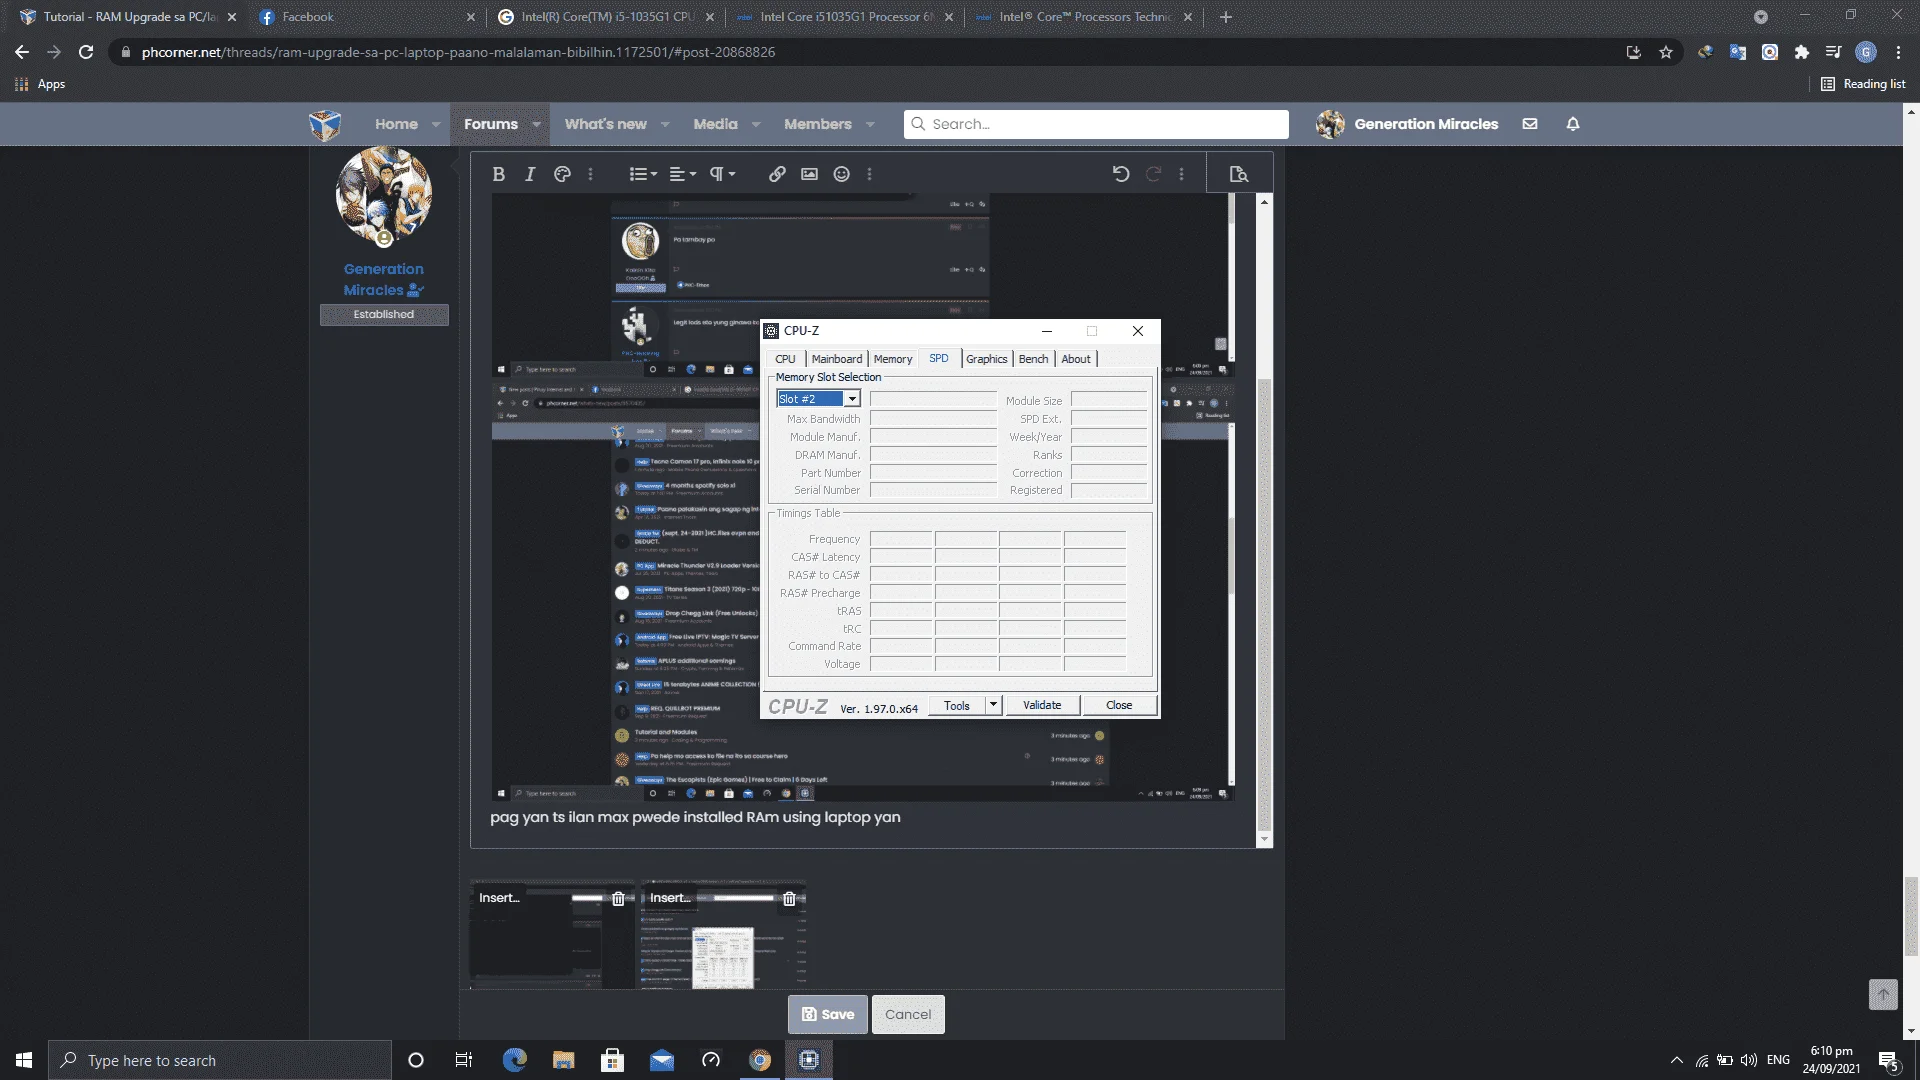Open more text options after the color icon

[x=590, y=174]
